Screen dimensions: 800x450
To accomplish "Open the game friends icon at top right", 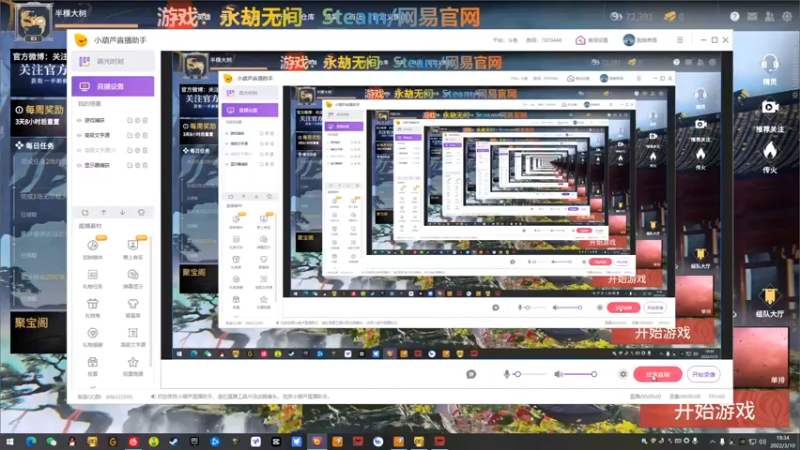I will coord(769,16).
